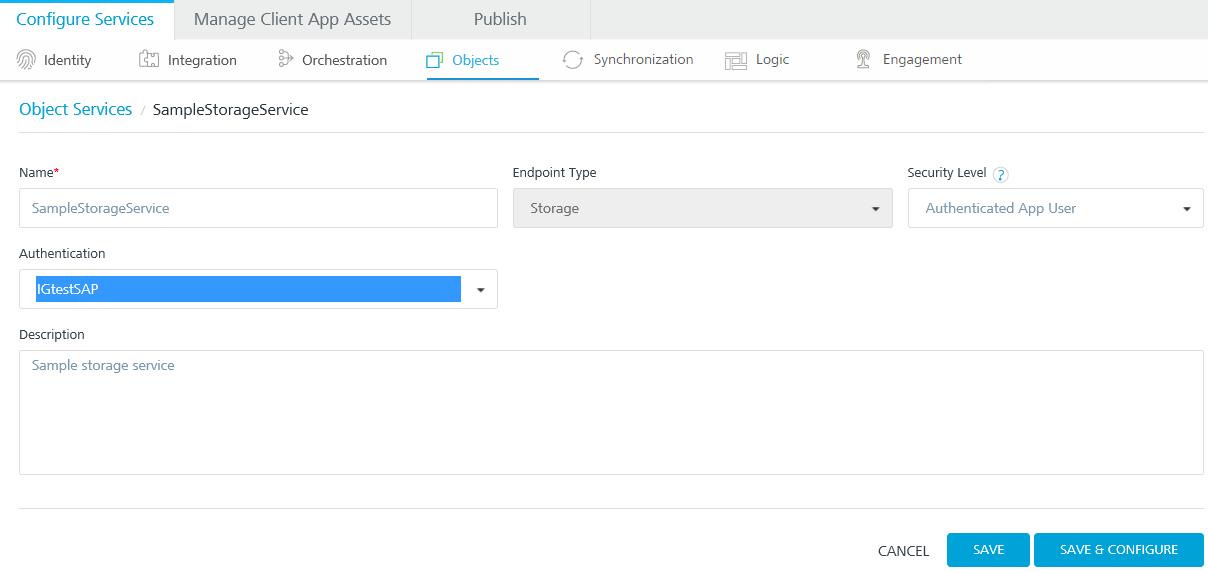Switch to Manage Client App Assets tab

coord(292,20)
